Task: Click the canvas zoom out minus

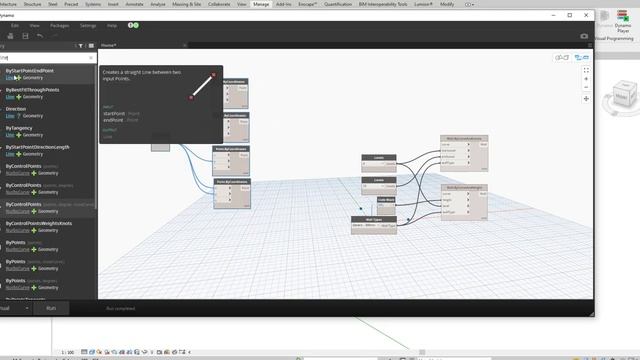Action: 586,87
